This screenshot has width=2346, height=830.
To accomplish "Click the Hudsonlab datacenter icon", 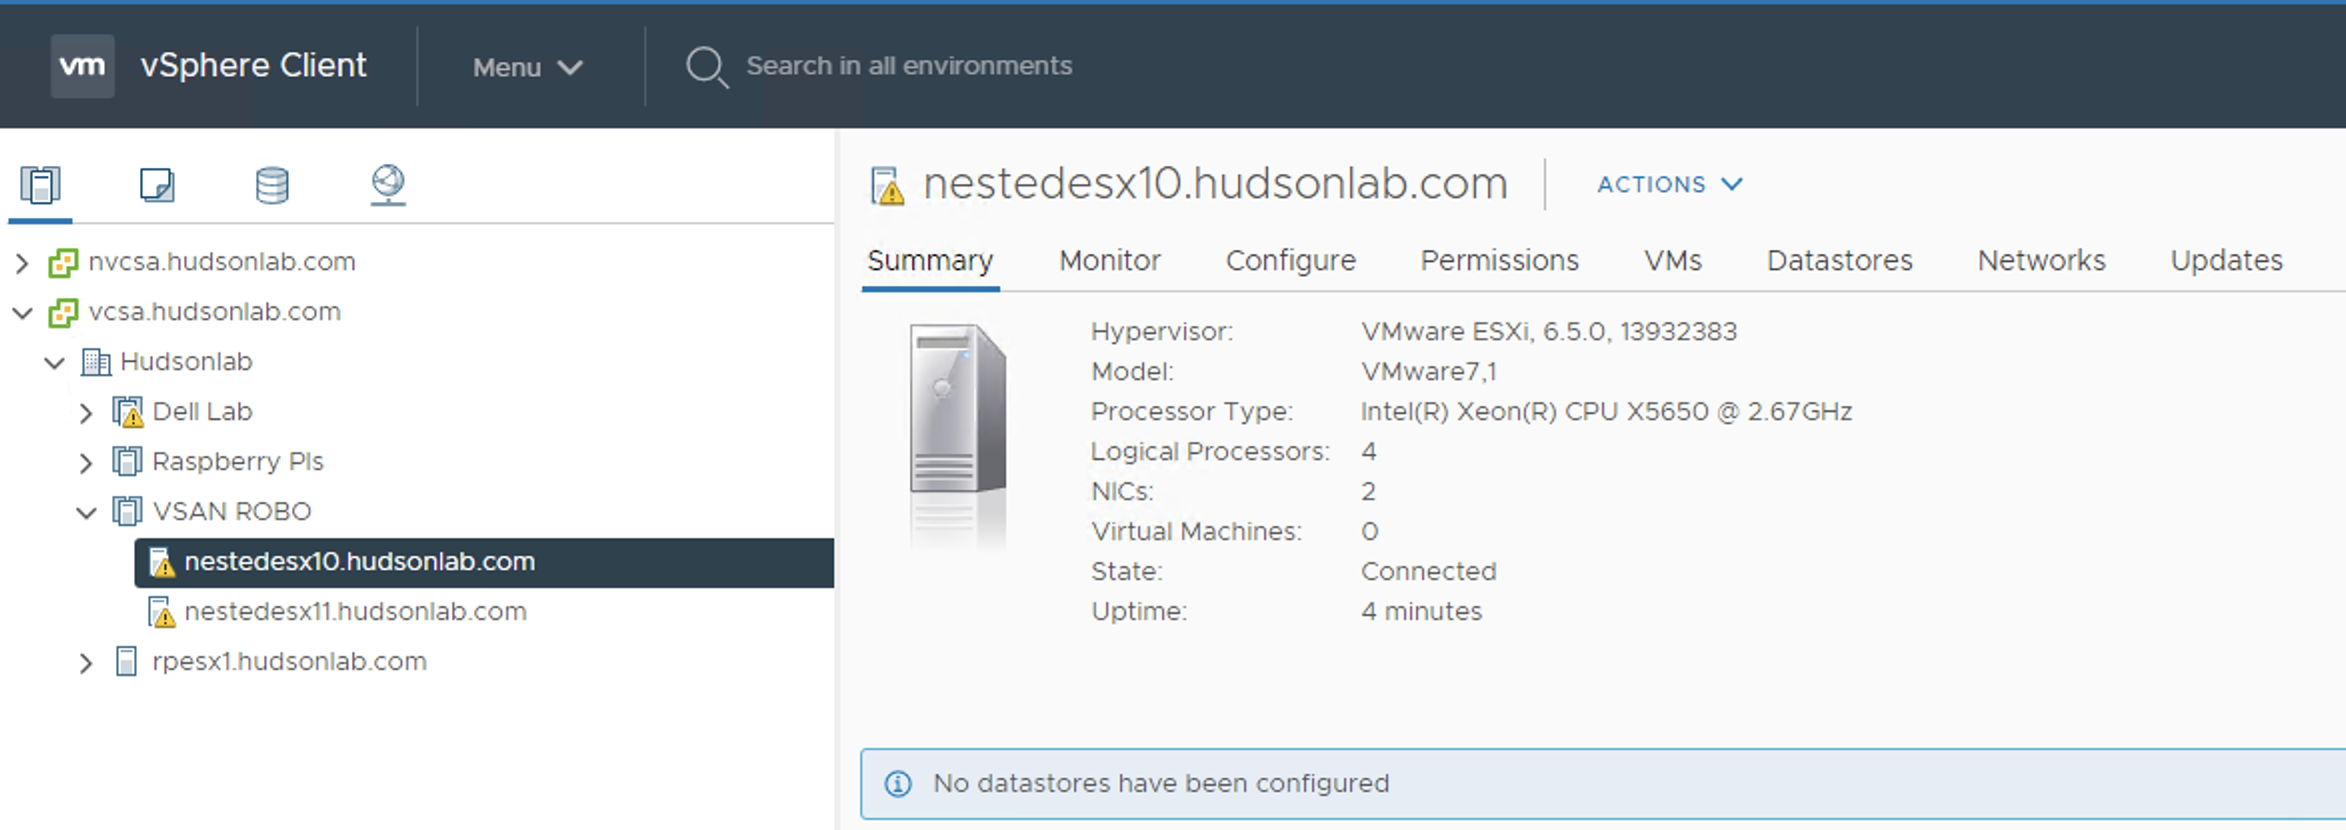I will pos(96,362).
